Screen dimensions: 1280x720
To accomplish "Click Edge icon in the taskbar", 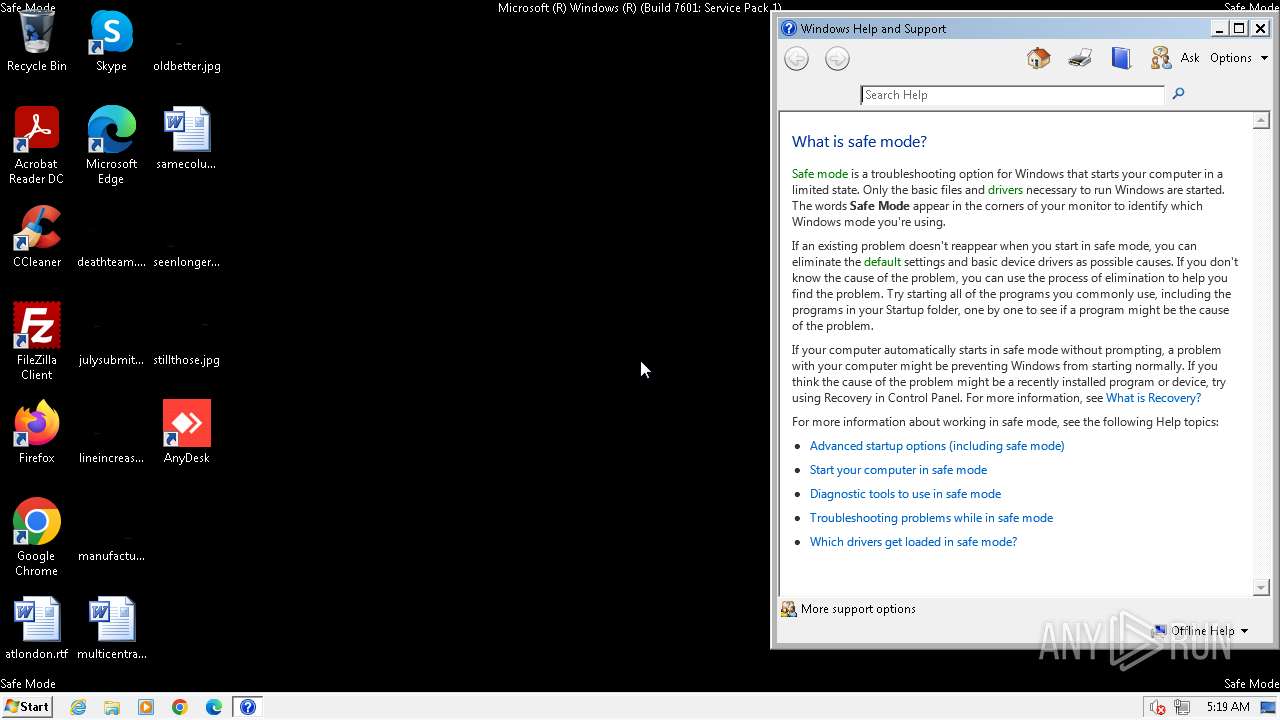I will (214, 707).
